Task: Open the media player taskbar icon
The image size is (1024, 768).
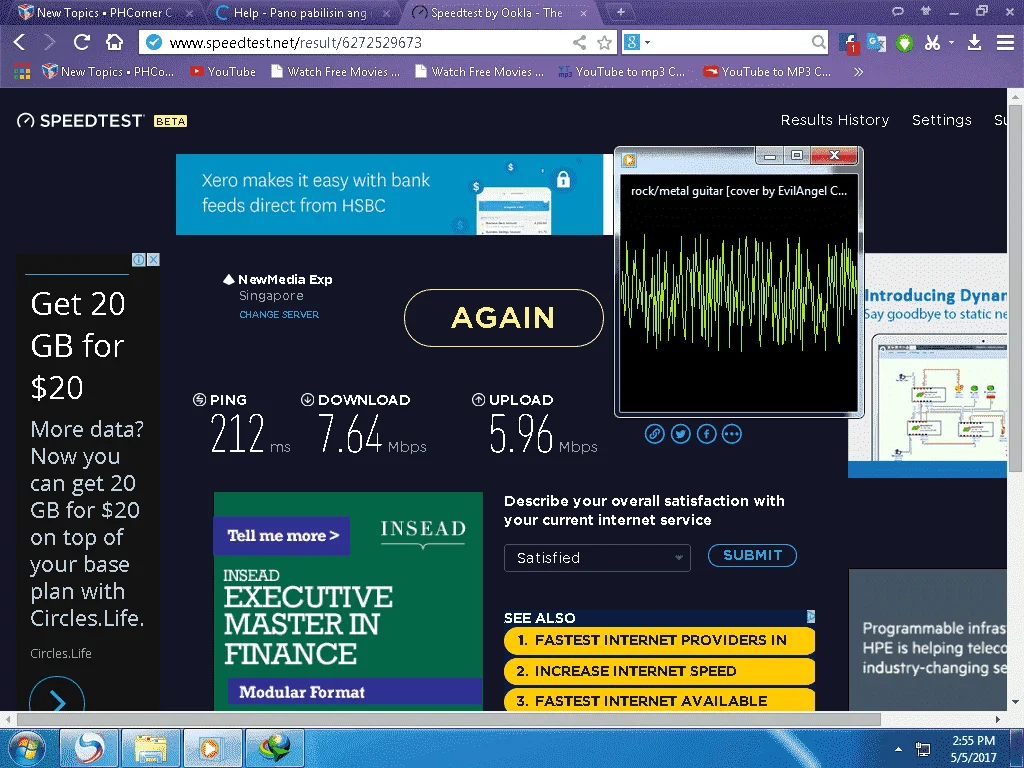Action: 212,748
